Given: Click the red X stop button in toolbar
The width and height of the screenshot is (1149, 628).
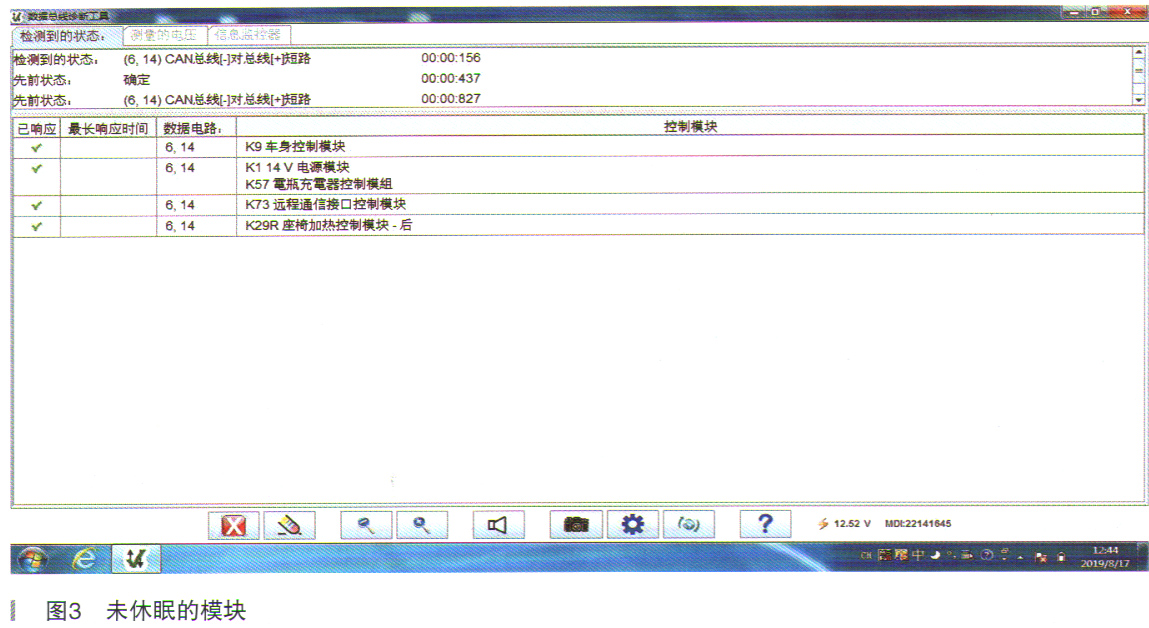Looking at the screenshot, I should coord(234,525).
